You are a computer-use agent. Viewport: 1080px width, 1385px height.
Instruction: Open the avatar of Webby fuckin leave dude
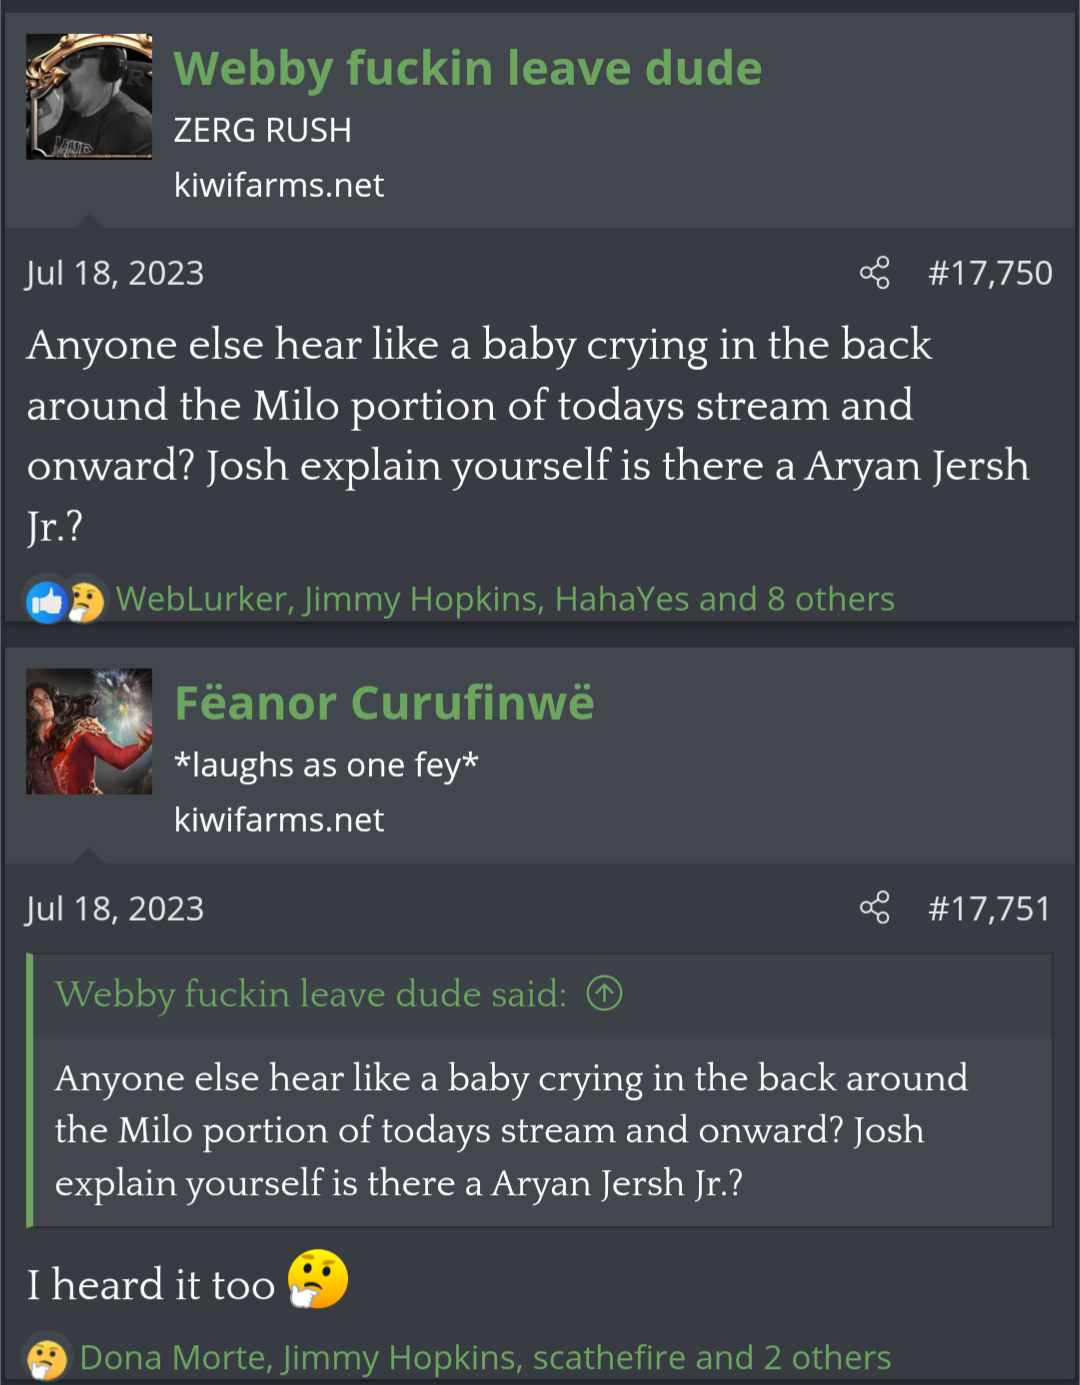[x=89, y=97]
